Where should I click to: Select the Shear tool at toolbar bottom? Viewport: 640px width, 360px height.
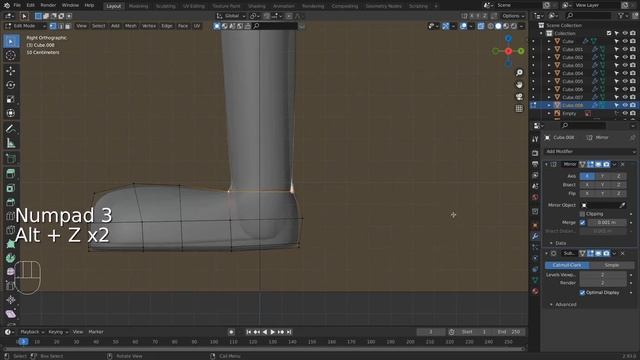point(11,314)
